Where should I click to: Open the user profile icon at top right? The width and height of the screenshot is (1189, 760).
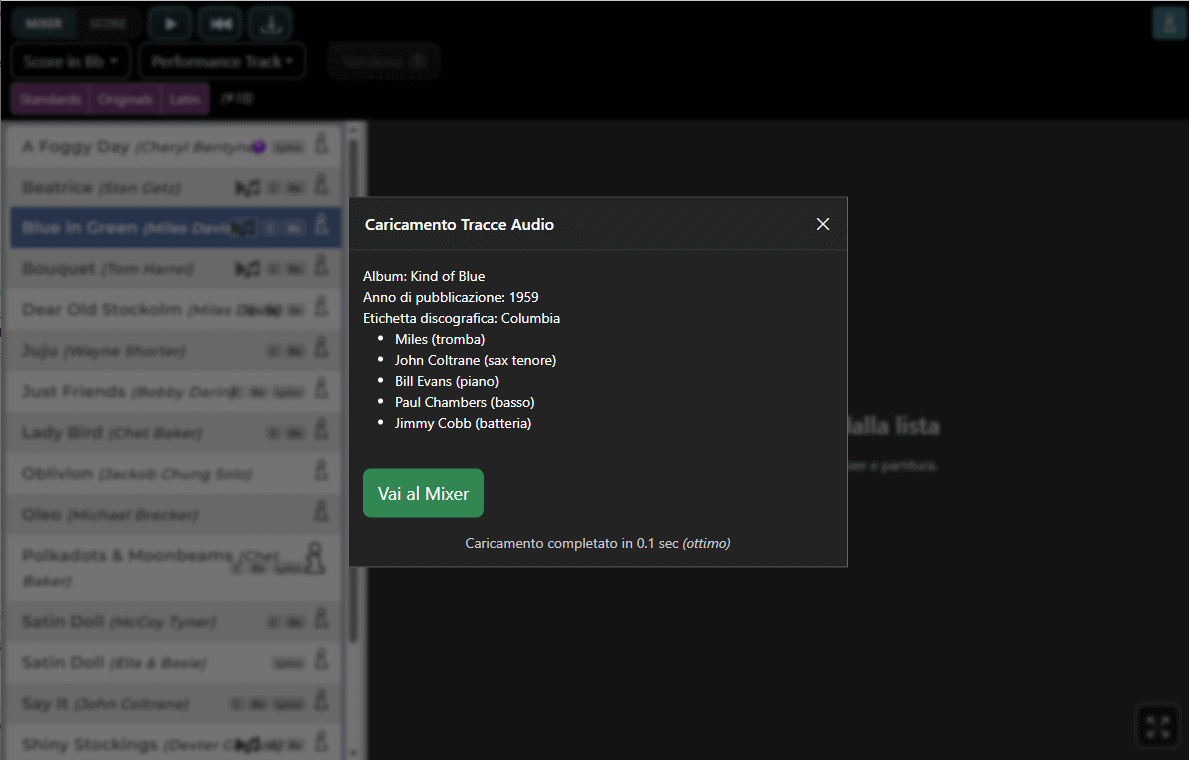point(1169,24)
